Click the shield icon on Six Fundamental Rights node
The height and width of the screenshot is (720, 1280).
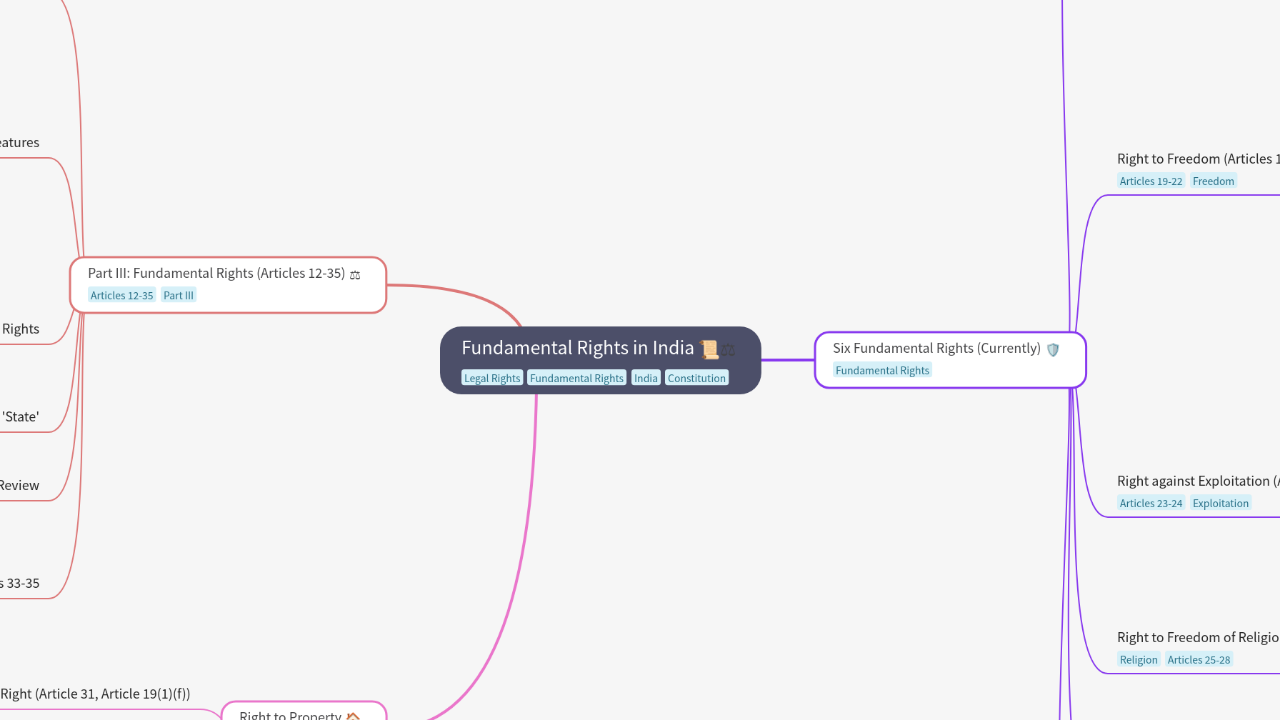point(1052,349)
